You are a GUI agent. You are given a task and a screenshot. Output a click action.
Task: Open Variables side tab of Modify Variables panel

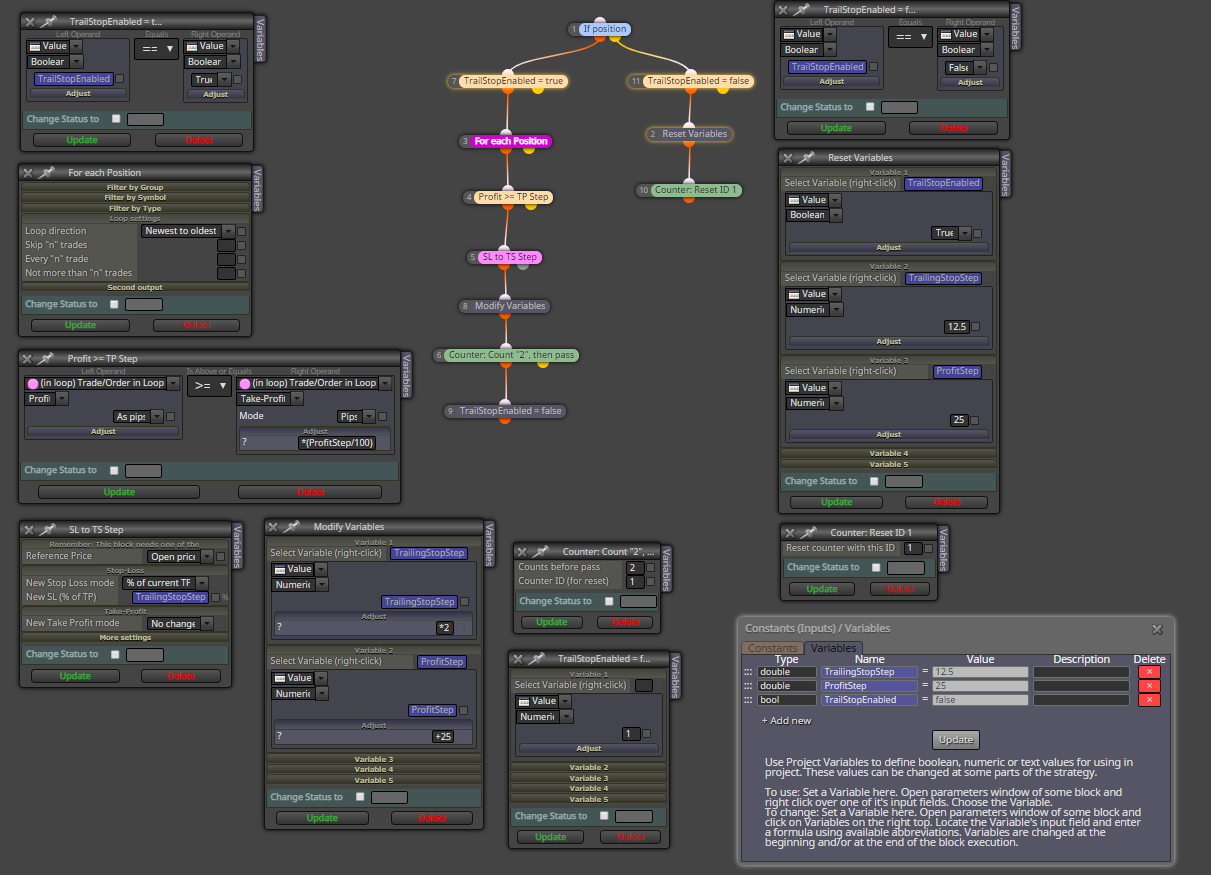click(x=489, y=543)
